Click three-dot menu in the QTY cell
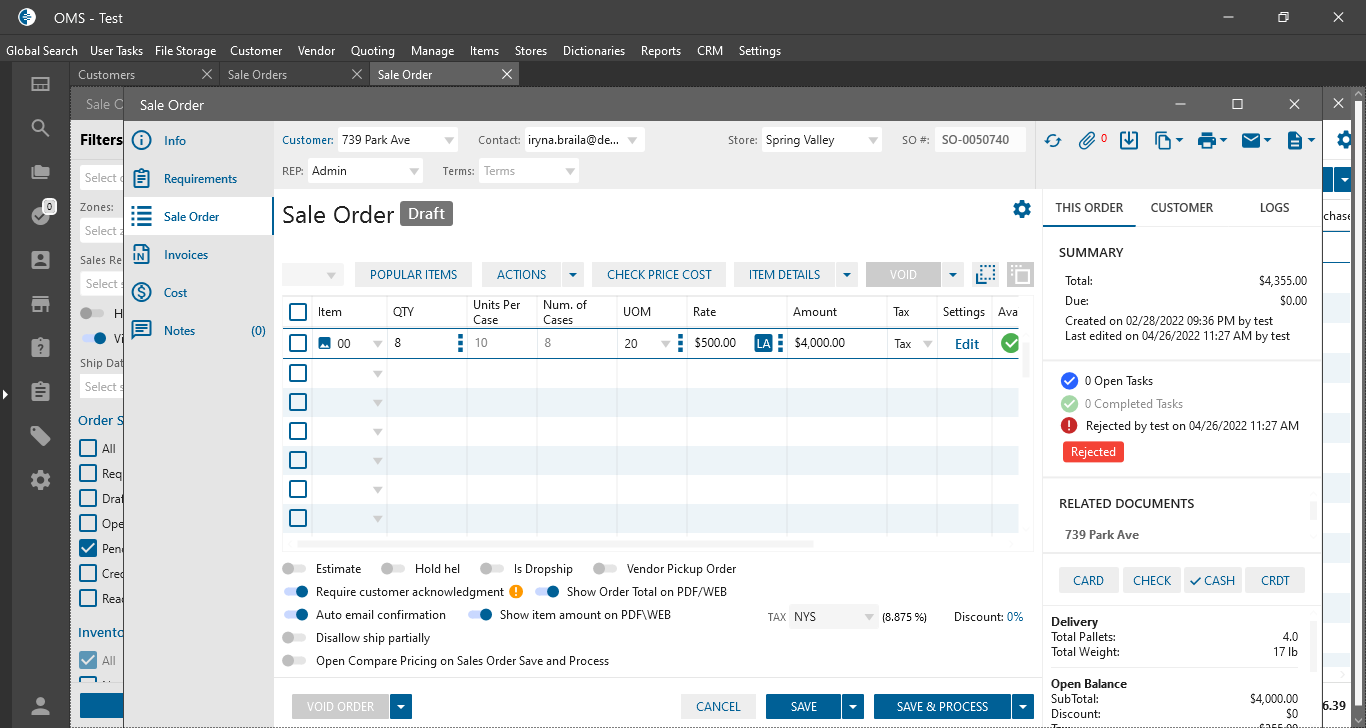Viewport: 1366px width, 728px height. tap(460, 343)
